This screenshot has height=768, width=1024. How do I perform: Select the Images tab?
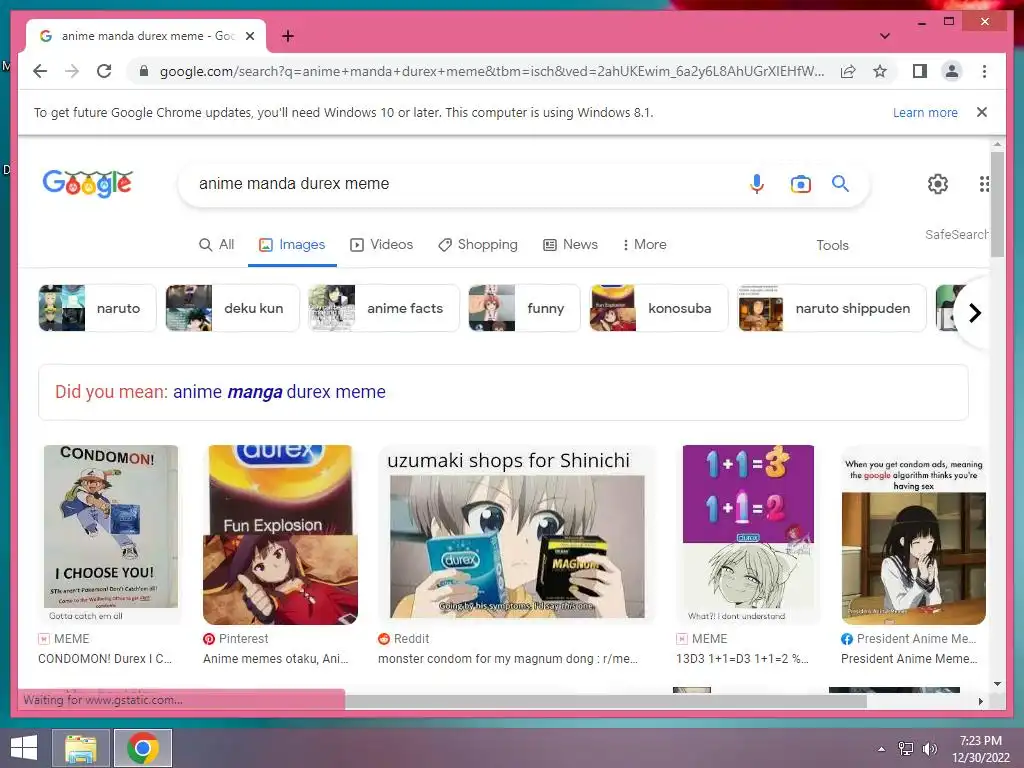coord(292,244)
